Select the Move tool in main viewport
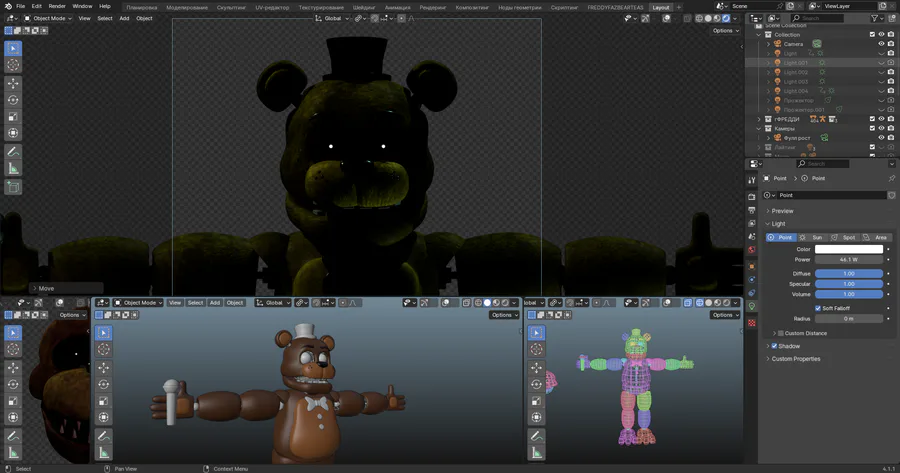This screenshot has height=473, width=900. click(13, 83)
